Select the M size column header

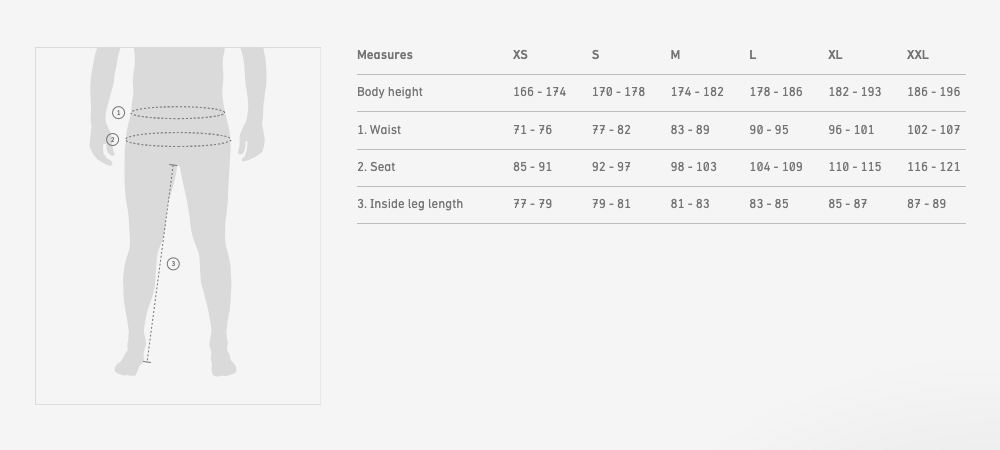point(675,55)
